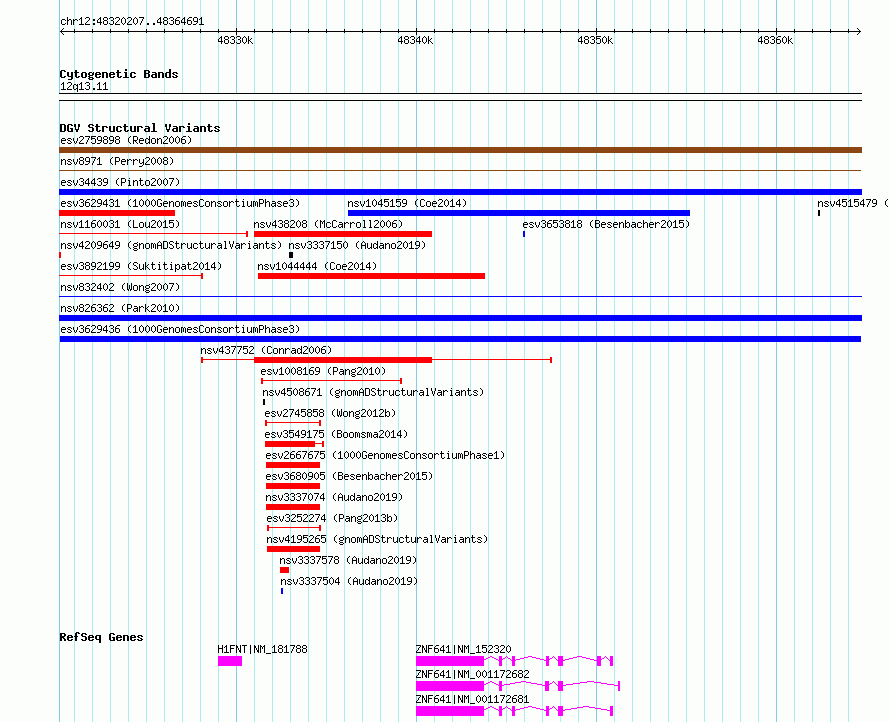The width and height of the screenshot is (890, 722).
Task: Click esv3252274 (Pang2013b) label
Action: pyautogui.click(x=332, y=518)
